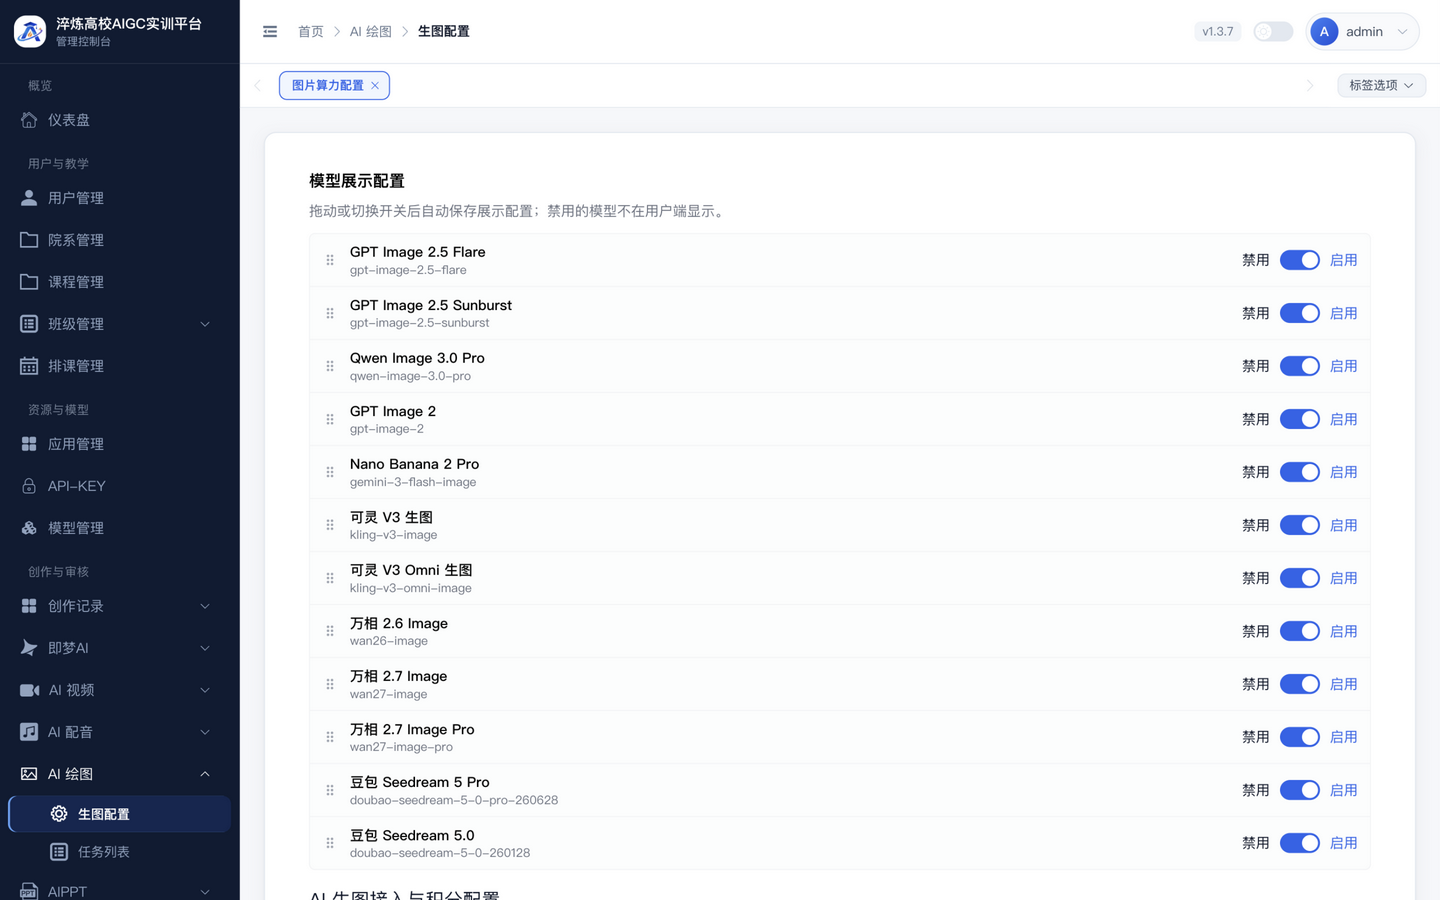The image size is (1440, 900).
Task: Go to 首页 breadcrumb link
Action: 311,32
